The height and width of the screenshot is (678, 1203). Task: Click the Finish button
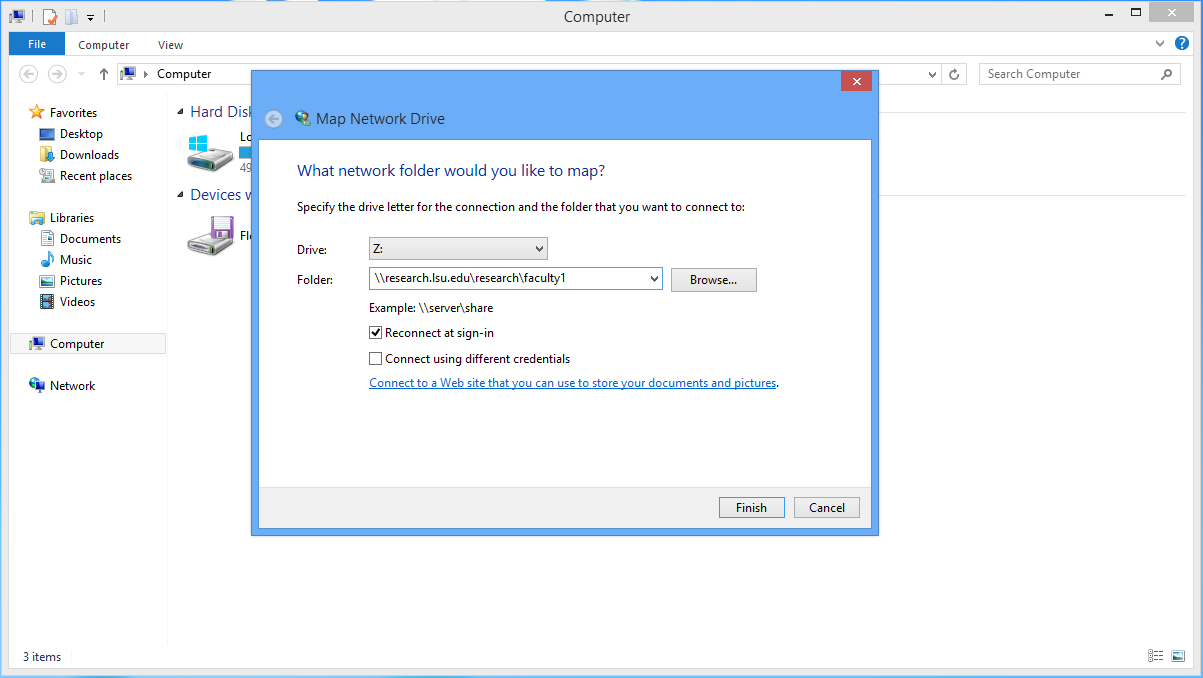click(x=751, y=507)
